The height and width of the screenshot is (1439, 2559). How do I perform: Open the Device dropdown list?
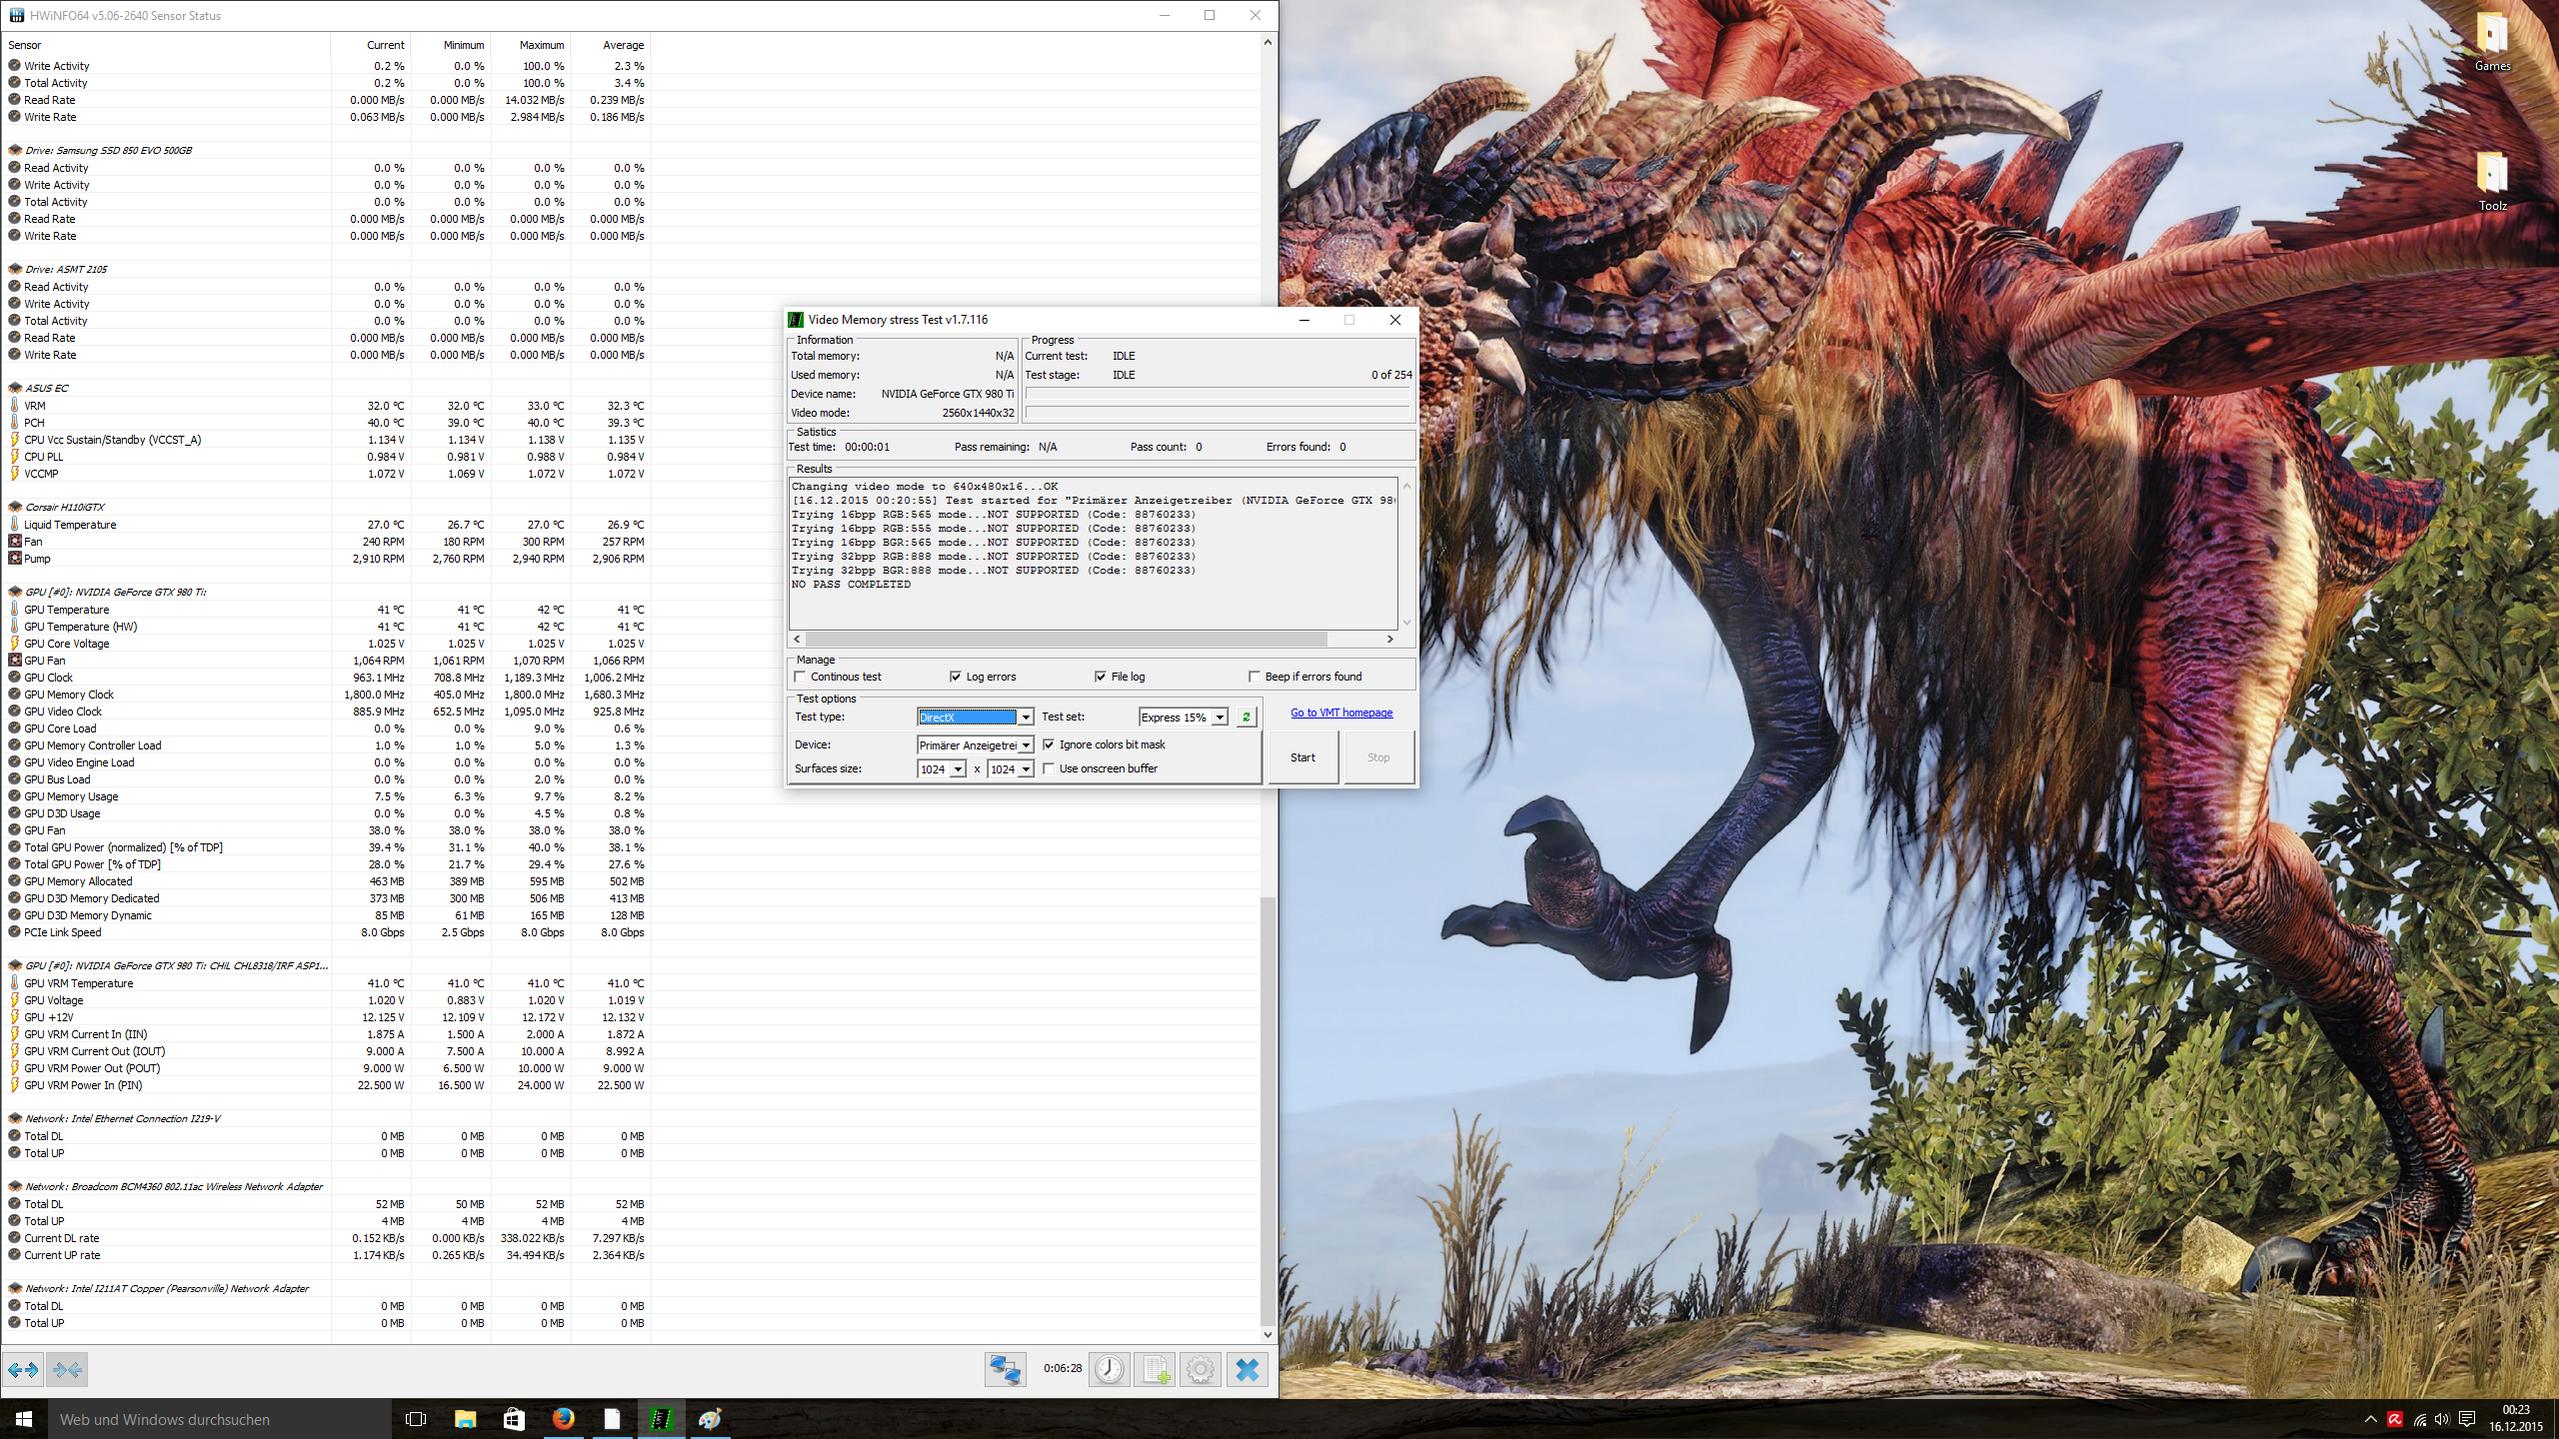1025,745
